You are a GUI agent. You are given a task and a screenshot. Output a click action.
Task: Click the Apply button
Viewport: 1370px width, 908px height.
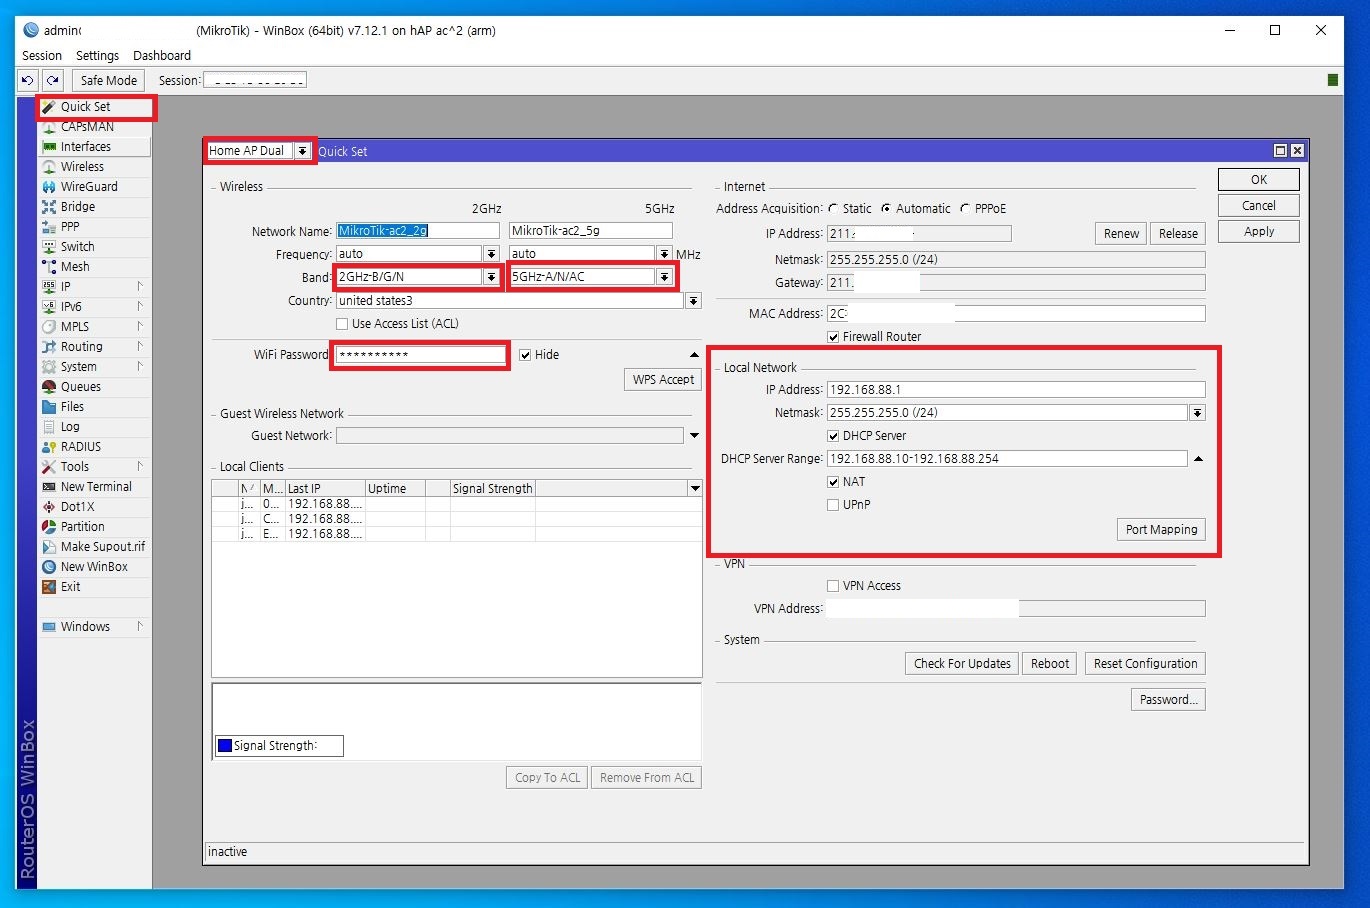(1259, 231)
